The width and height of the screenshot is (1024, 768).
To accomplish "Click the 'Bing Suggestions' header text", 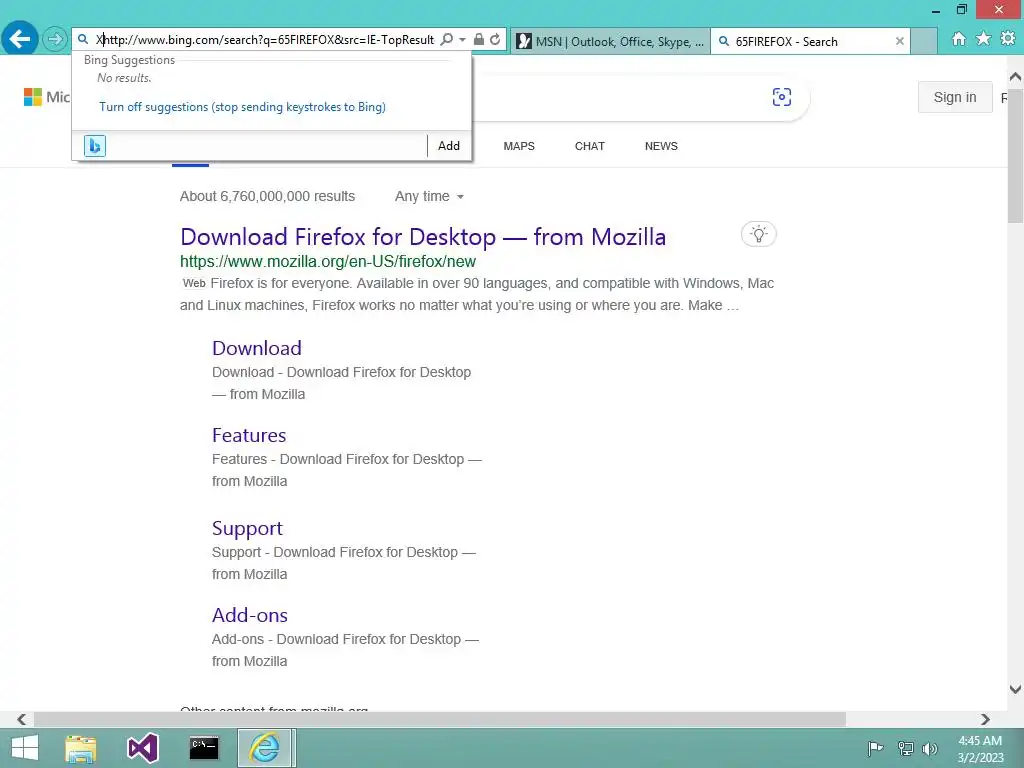I will [129, 60].
